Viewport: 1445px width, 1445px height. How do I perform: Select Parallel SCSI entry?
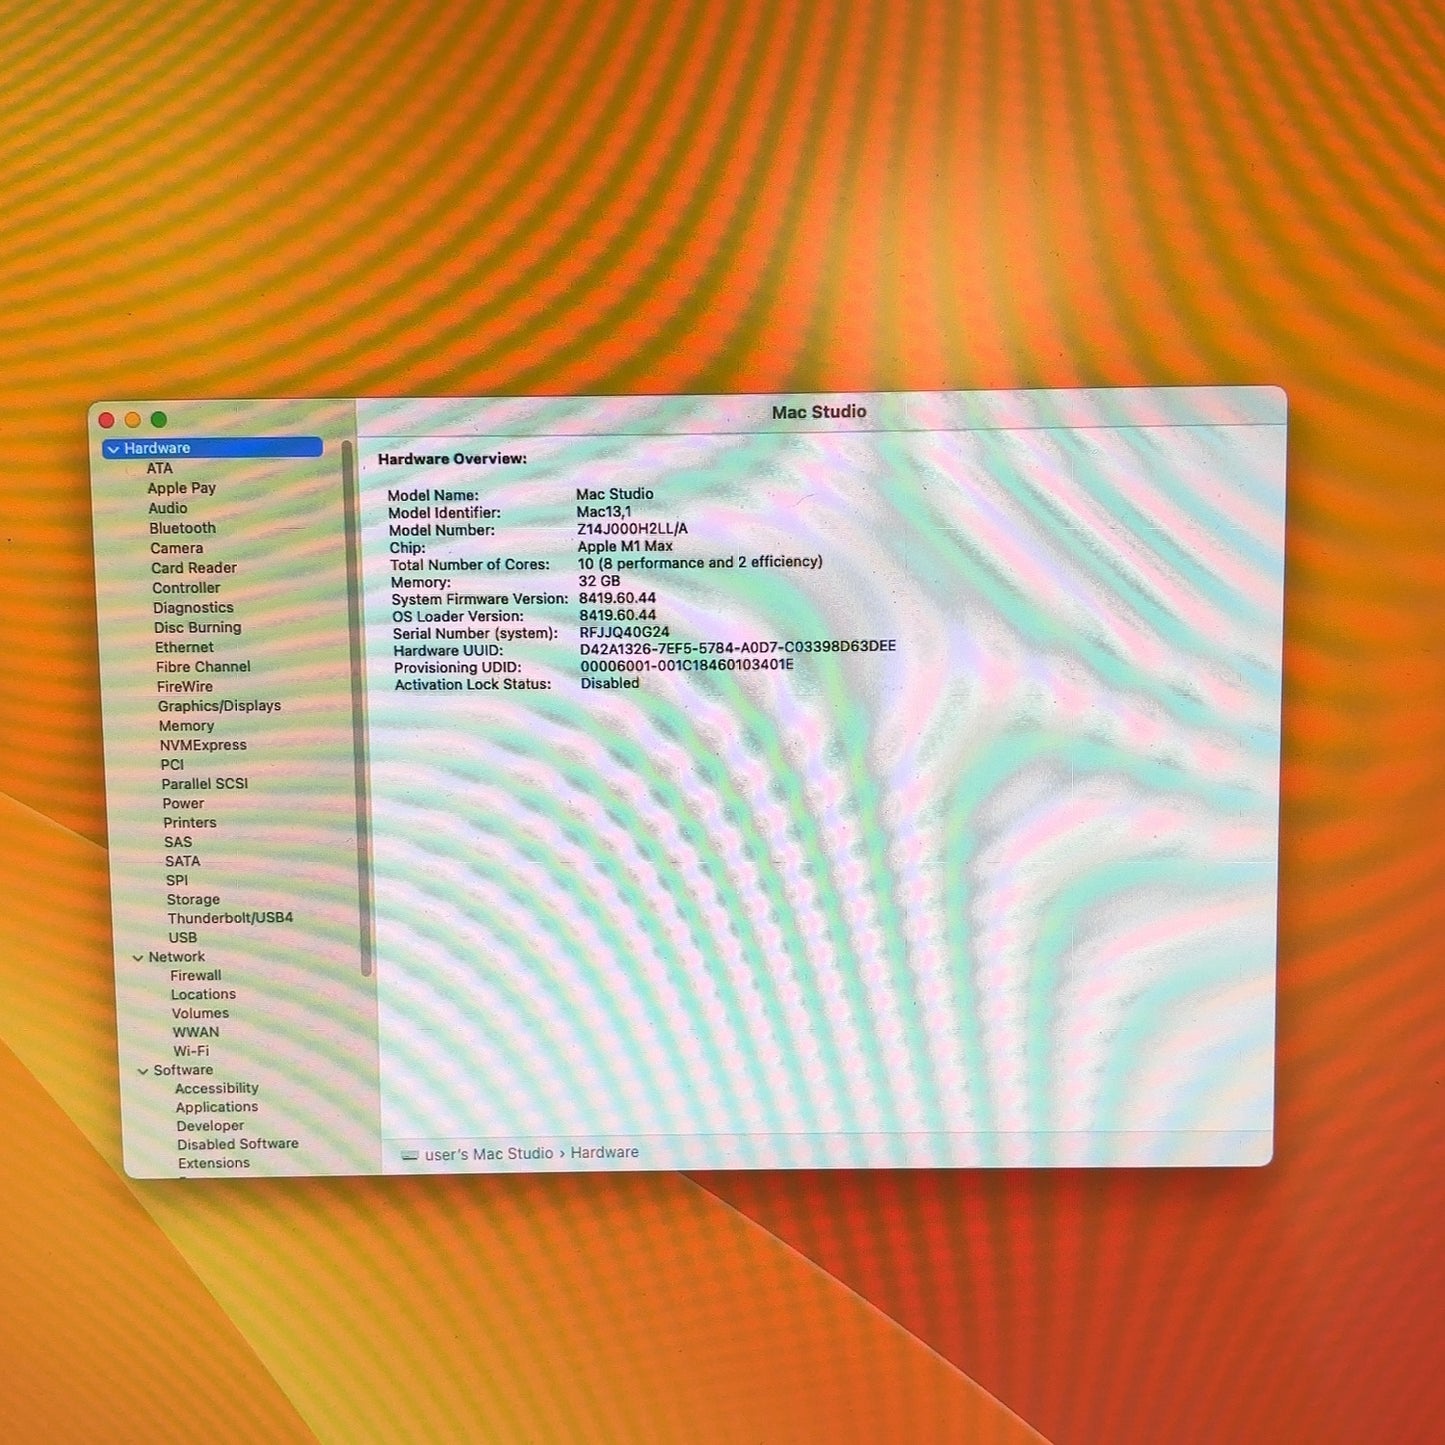tap(205, 784)
